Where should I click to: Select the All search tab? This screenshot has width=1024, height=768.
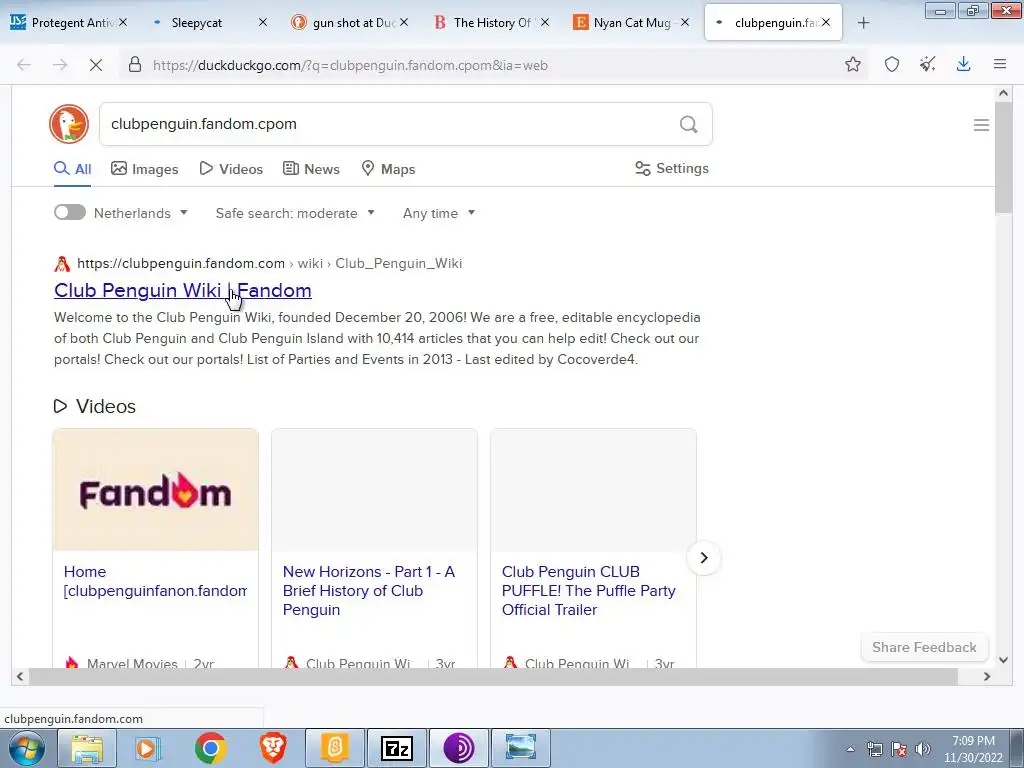(x=72, y=169)
